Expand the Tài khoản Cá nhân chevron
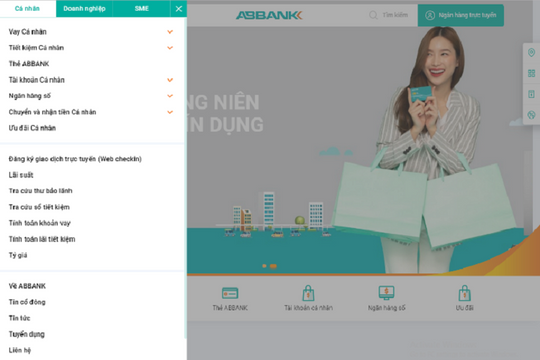 [x=170, y=80]
